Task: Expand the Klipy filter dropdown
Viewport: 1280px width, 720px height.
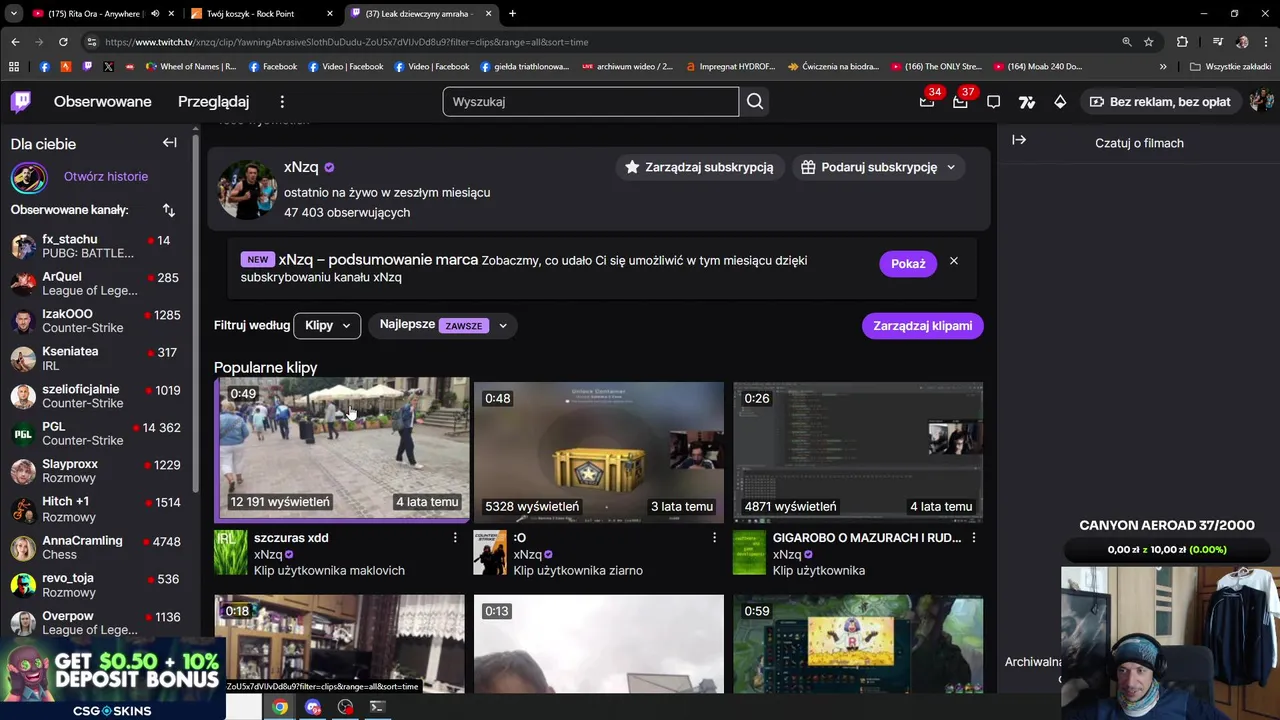Action: [x=327, y=325]
